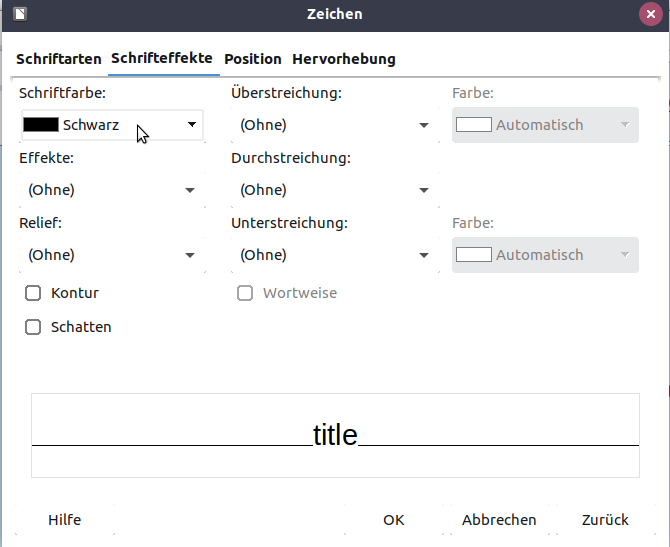Image resolution: width=670 pixels, height=547 pixels.
Task: Open the Position tab
Action: click(x=253, y=59)
